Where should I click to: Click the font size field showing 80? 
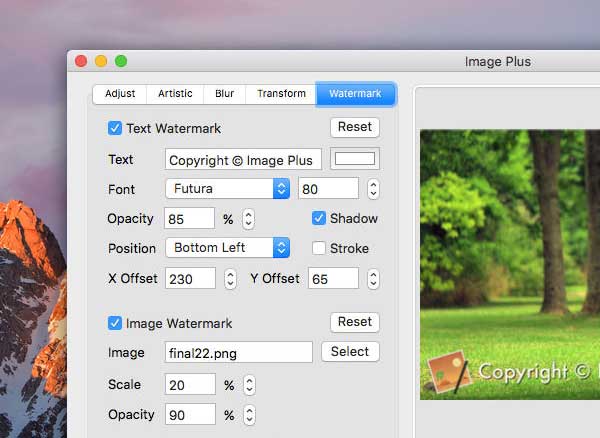tap(328, 188)
